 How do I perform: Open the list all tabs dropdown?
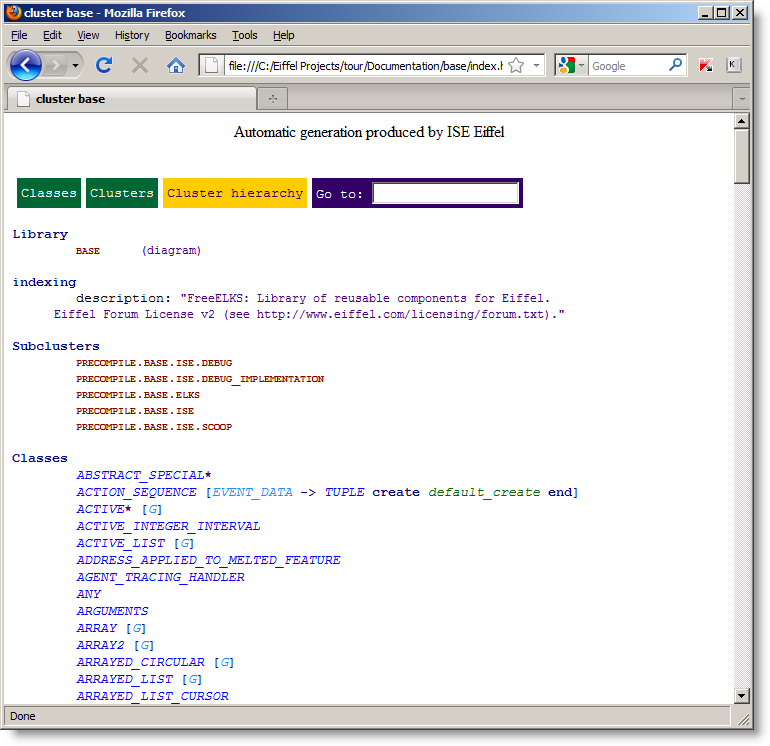(741, 99)
